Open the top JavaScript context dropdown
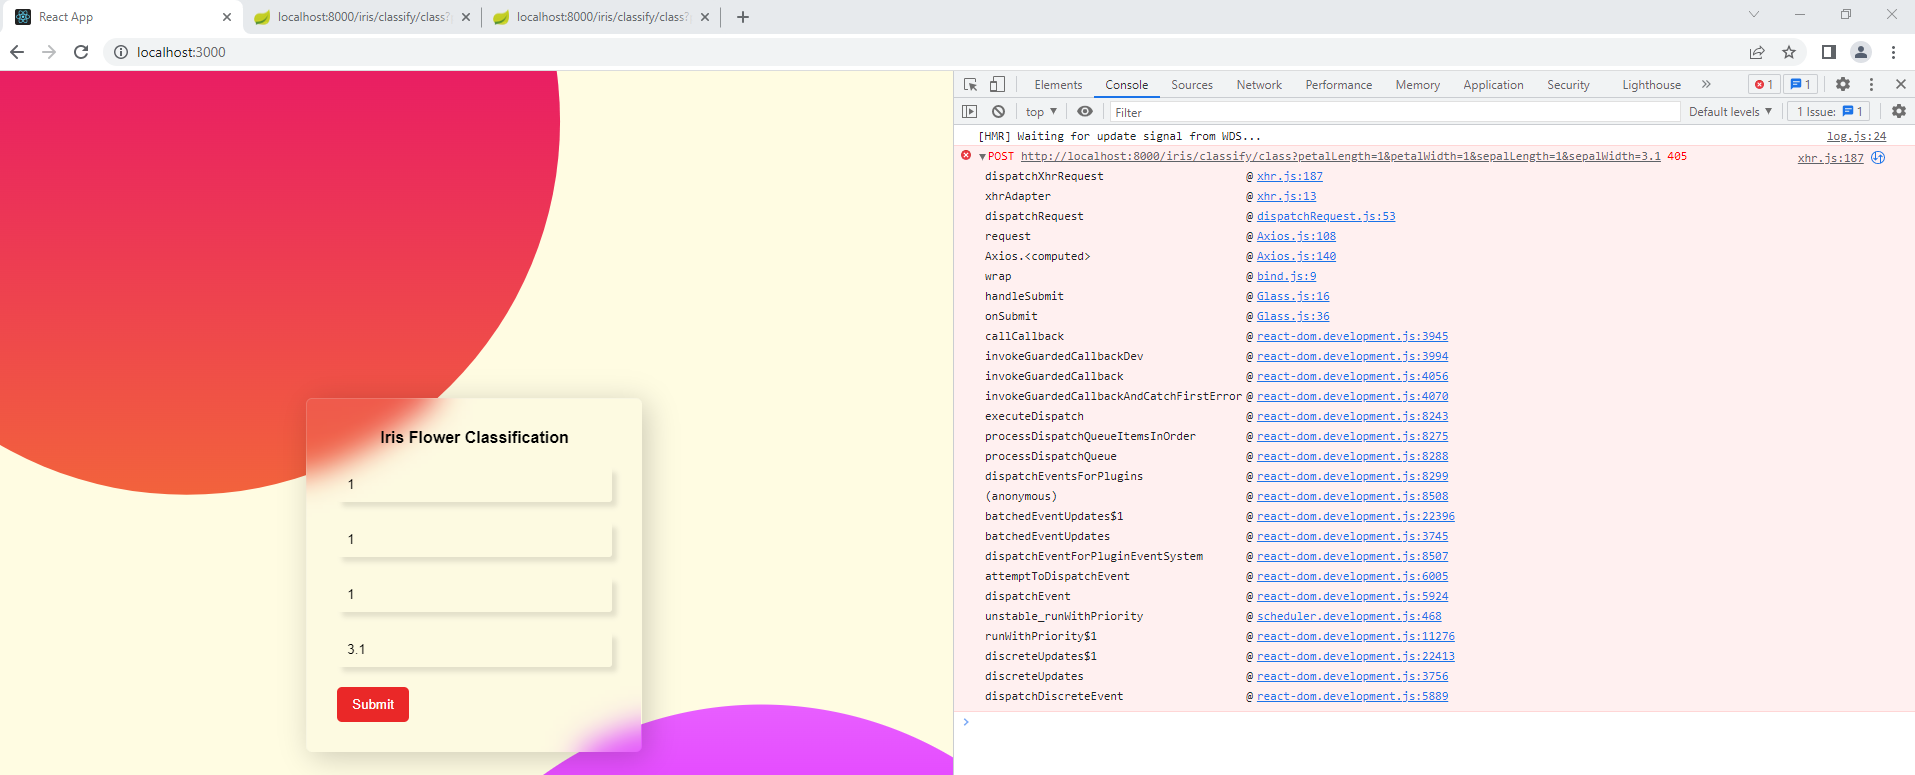Viewport: 1915px width, 775px height. coord(1041,112)
